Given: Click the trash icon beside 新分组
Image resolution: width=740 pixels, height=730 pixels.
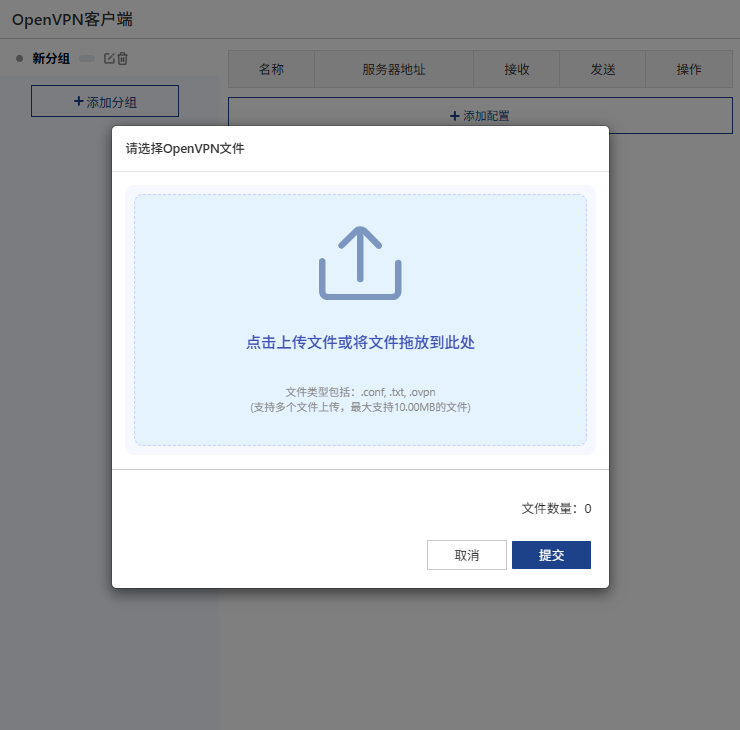Looking at the screenshot, I should (x=123, y=59).
